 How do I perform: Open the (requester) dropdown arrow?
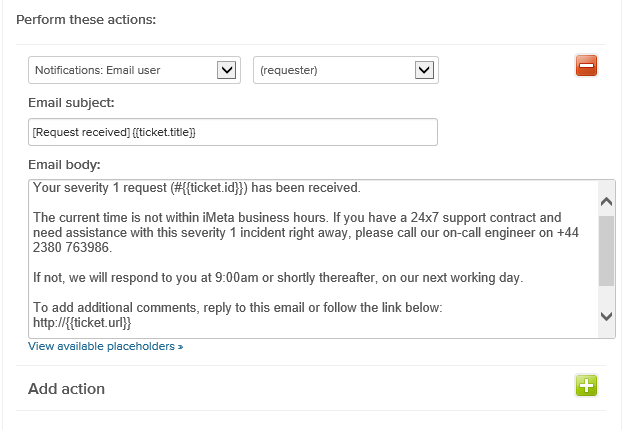(424, 70)
